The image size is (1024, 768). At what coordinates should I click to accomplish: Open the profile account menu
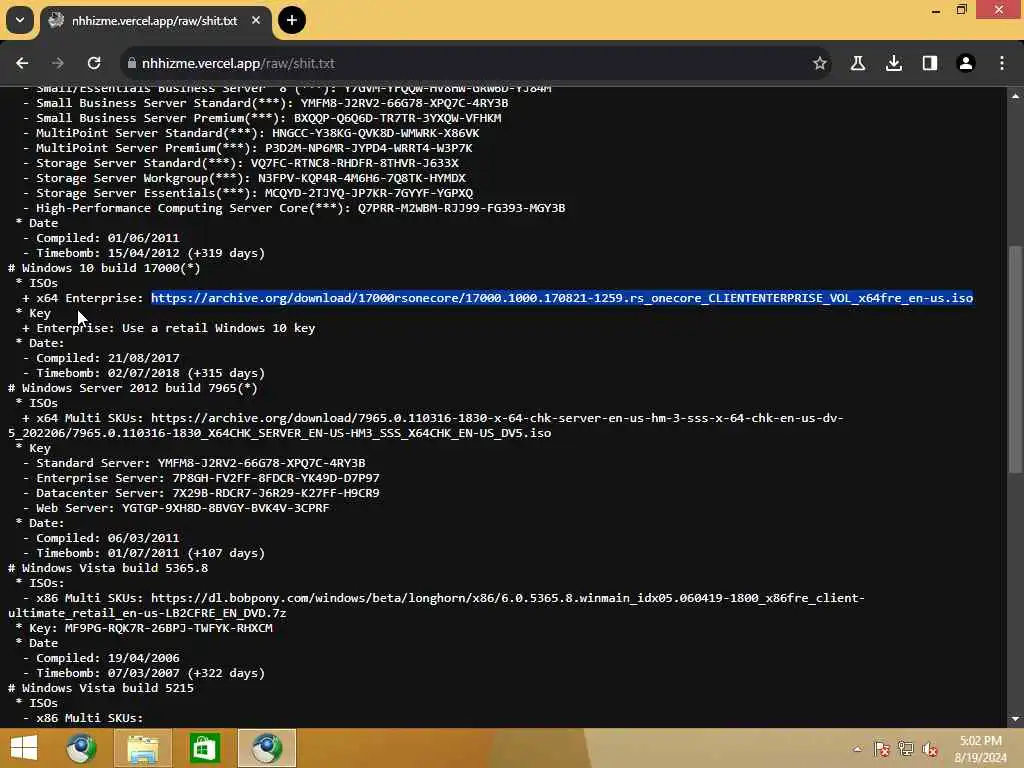point(966,63)
